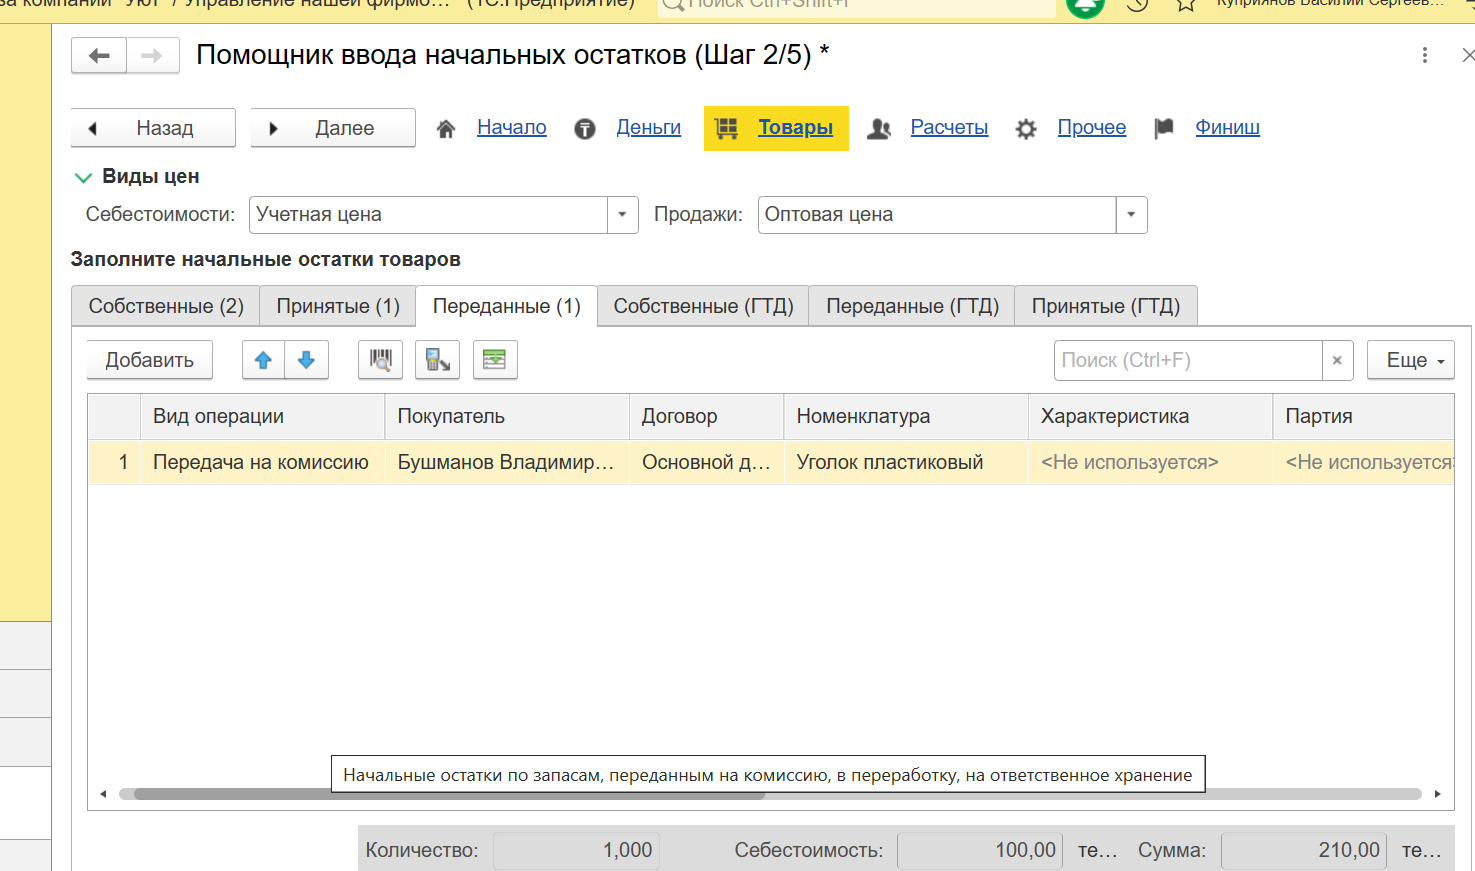This screenshot has width=1475, height=871.
Task: Open the Продажи price type dropdown
Action: [1131, 215]
